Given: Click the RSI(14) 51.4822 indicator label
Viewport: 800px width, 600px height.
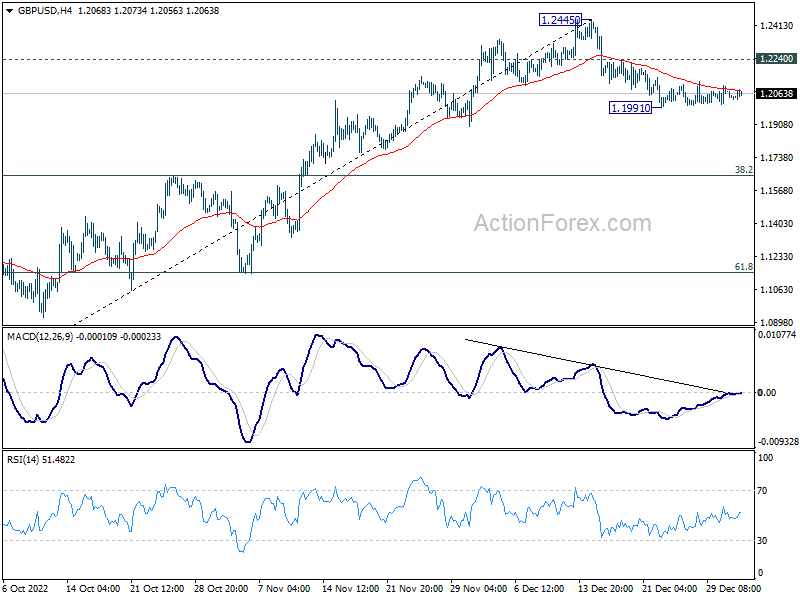Looking at the screenshot, I should pos(41,460).
